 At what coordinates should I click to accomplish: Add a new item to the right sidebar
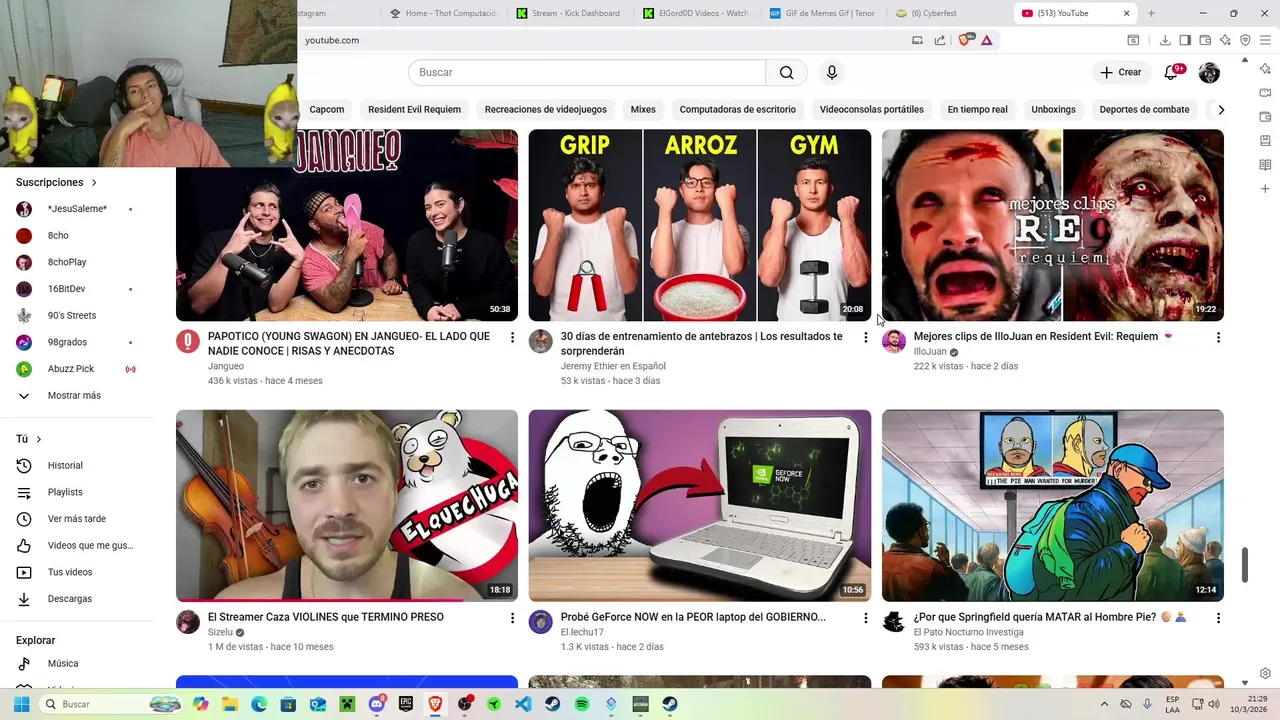(x=1265, y=189)
